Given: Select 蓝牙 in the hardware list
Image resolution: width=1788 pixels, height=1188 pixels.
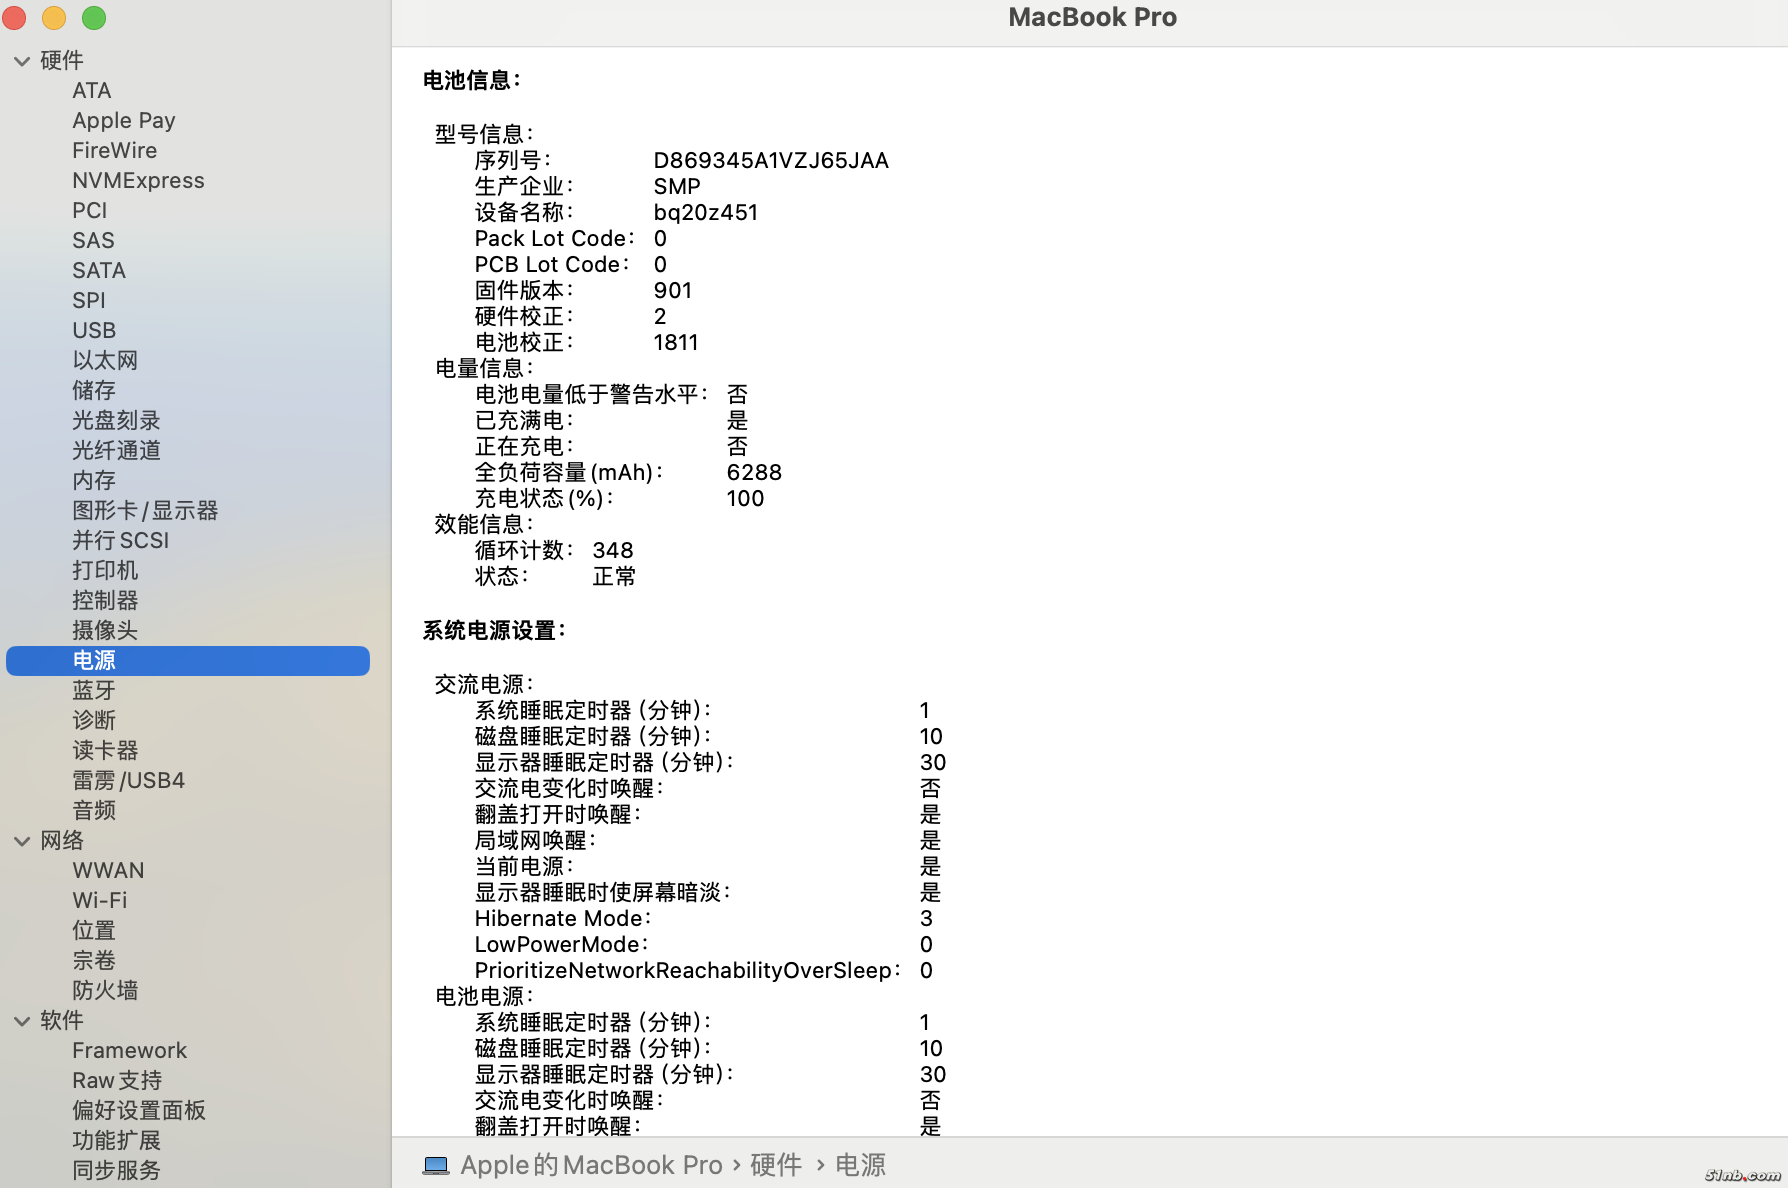Looking at the screenshot, I should (94, 690).
